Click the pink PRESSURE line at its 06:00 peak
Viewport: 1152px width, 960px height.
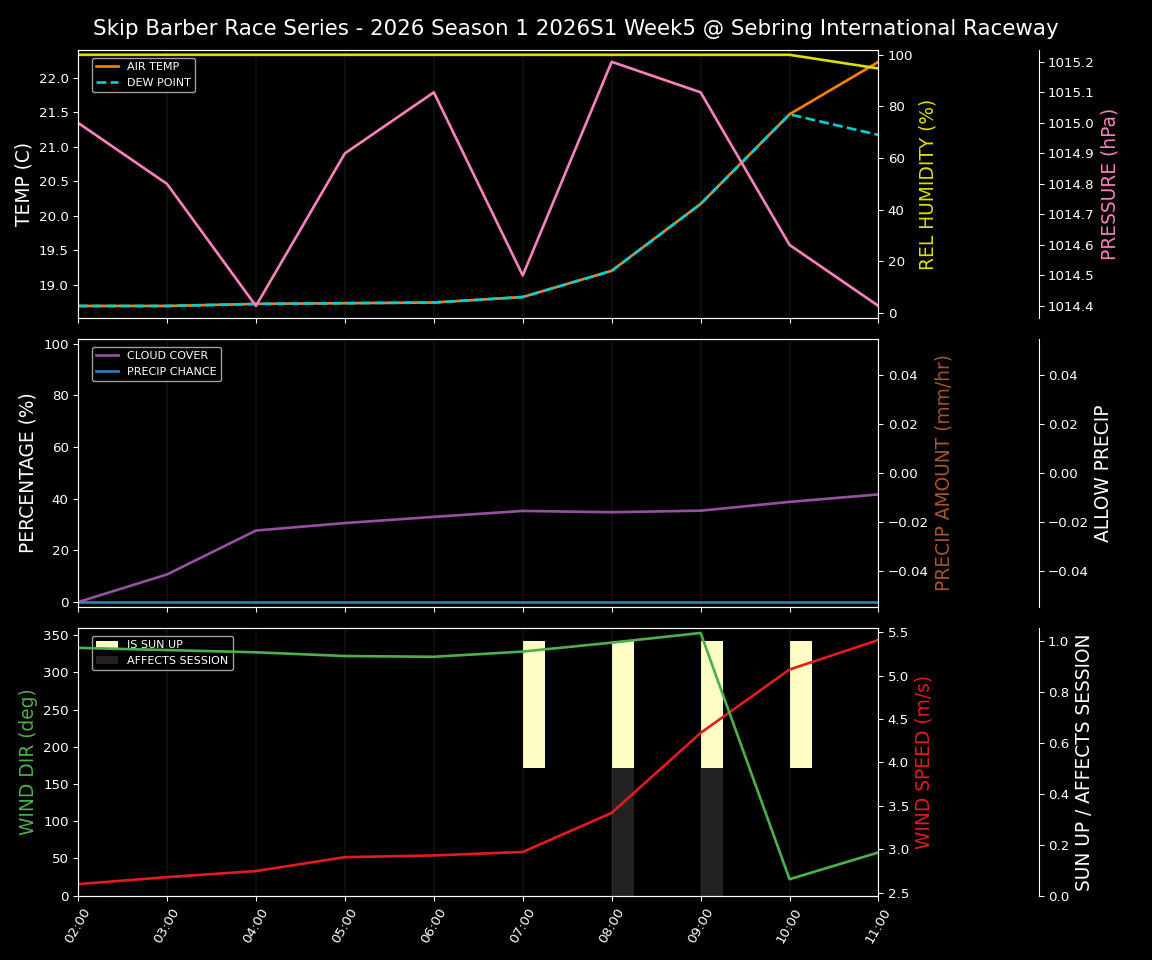pos(432,92)
